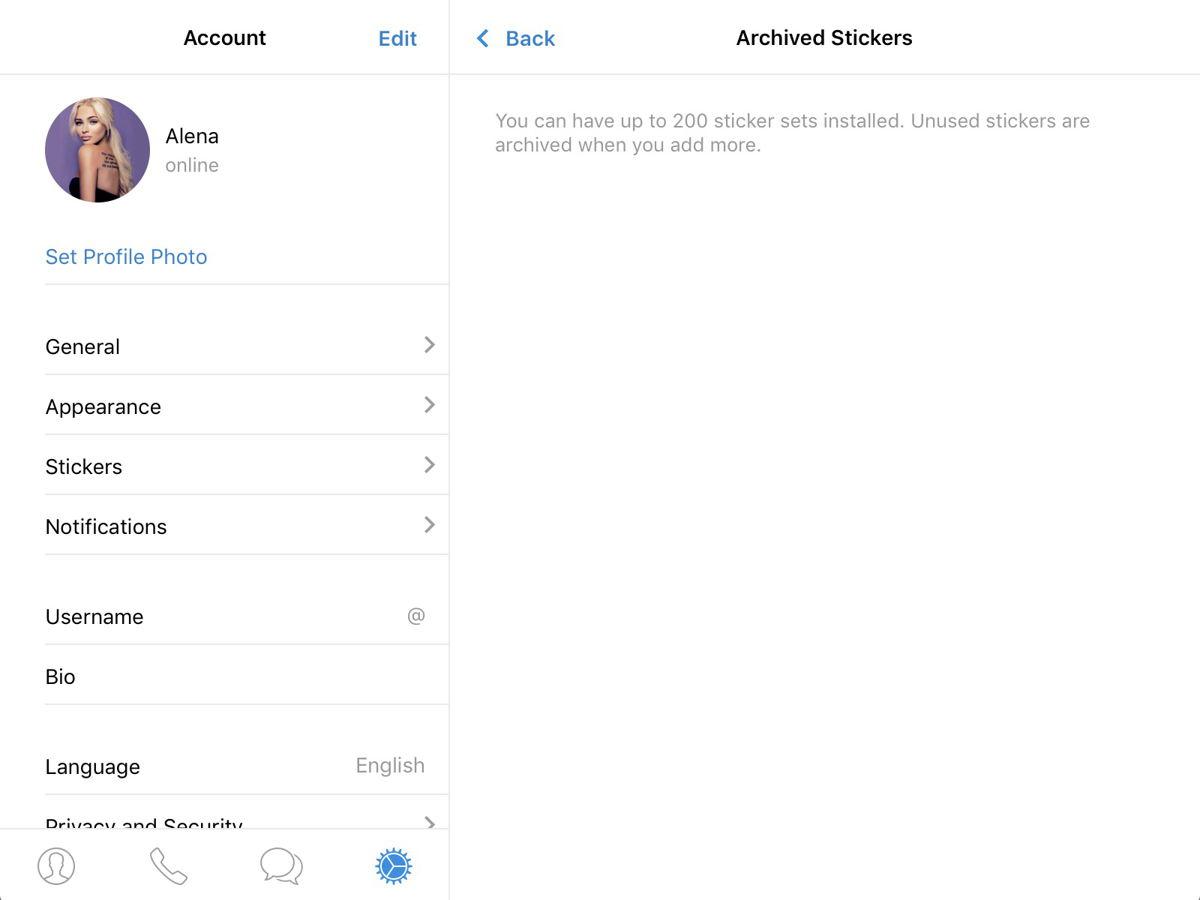Screen dimensions: 1200x900
Task: Go Back from Archived Stickers
Action: [515, 38]
